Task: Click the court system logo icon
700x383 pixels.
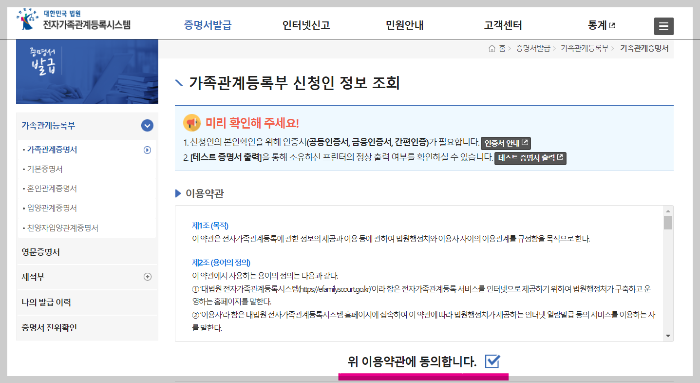Action: point(28,19)
